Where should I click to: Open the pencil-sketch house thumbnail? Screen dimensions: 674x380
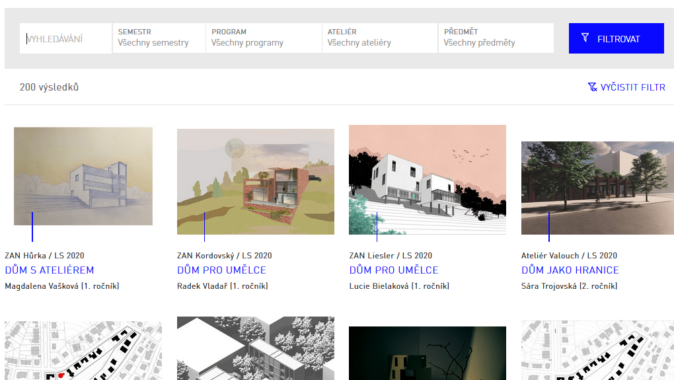pos(83,176)
